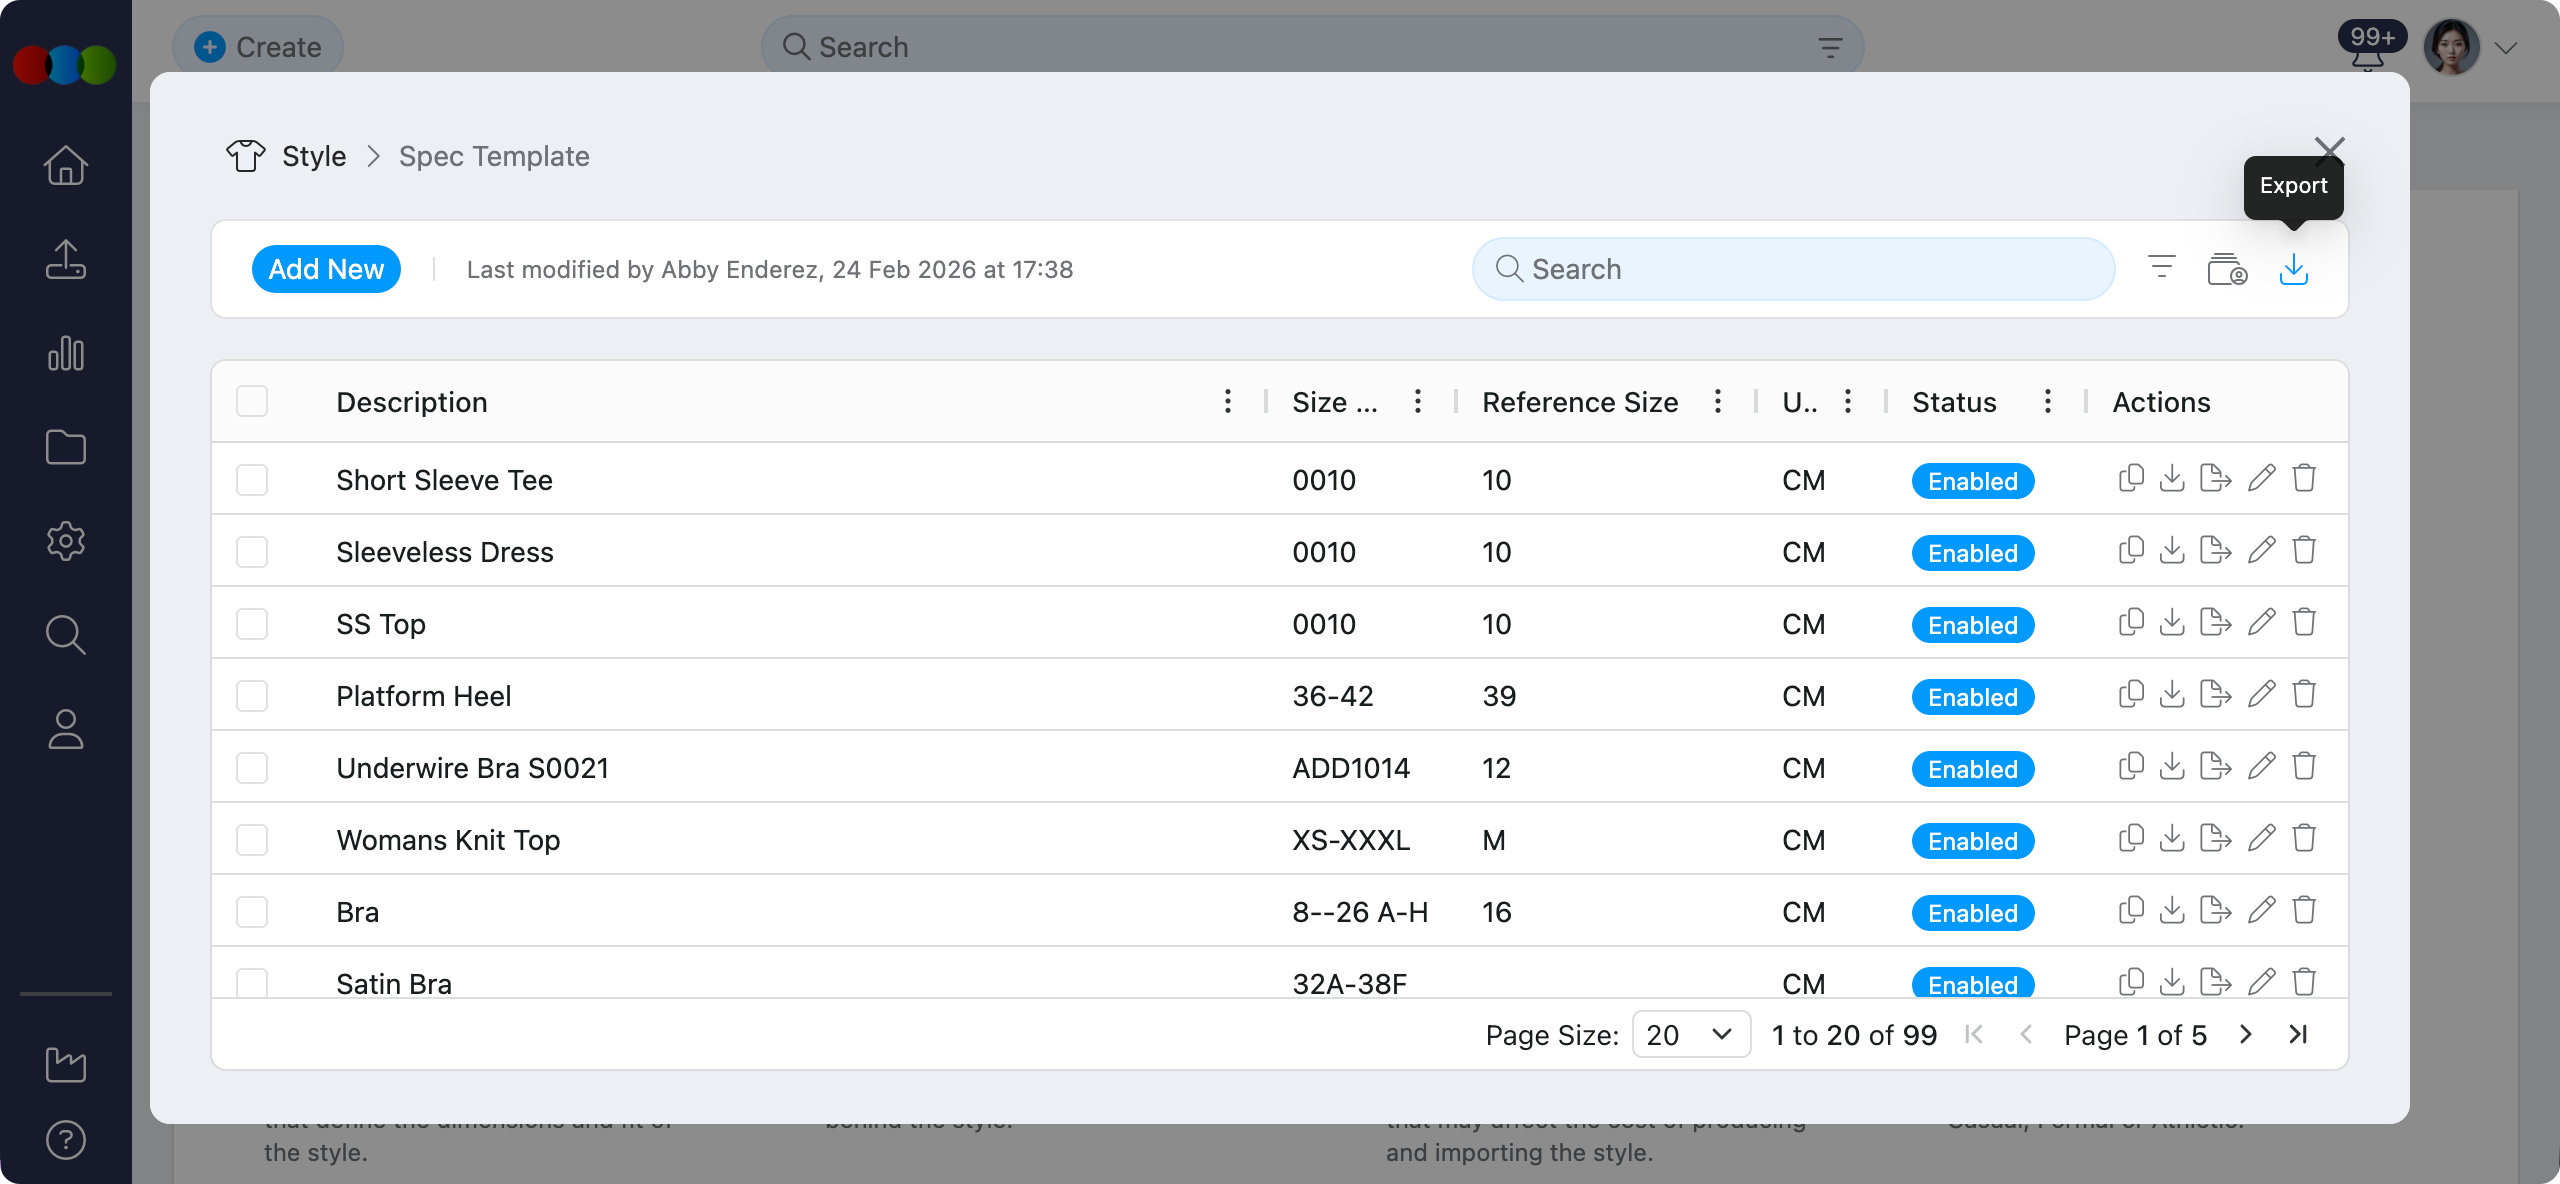The image size is (2560, 1184).
Task: Open Description column options menu
Action: (x=1228, y=402)
